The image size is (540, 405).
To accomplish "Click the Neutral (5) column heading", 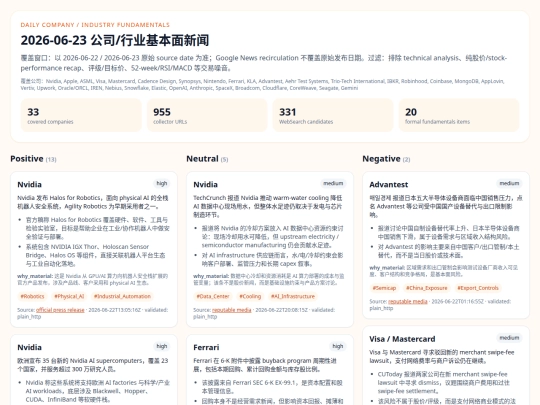I will [207, 159].
